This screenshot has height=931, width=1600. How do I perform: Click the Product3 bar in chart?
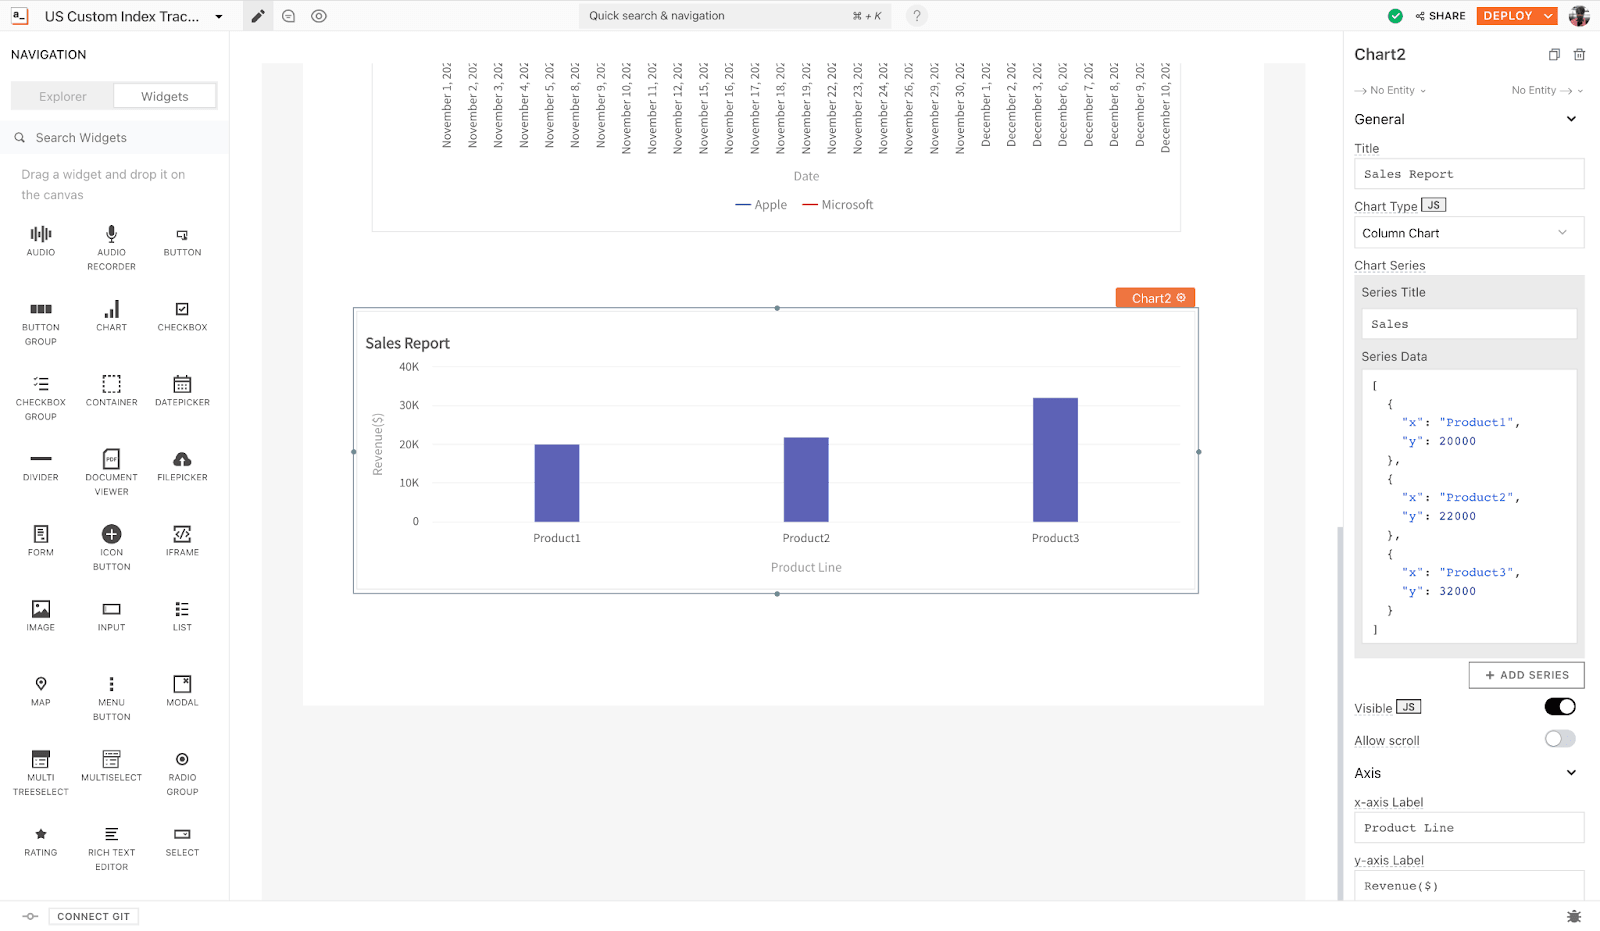[1055, 460]
